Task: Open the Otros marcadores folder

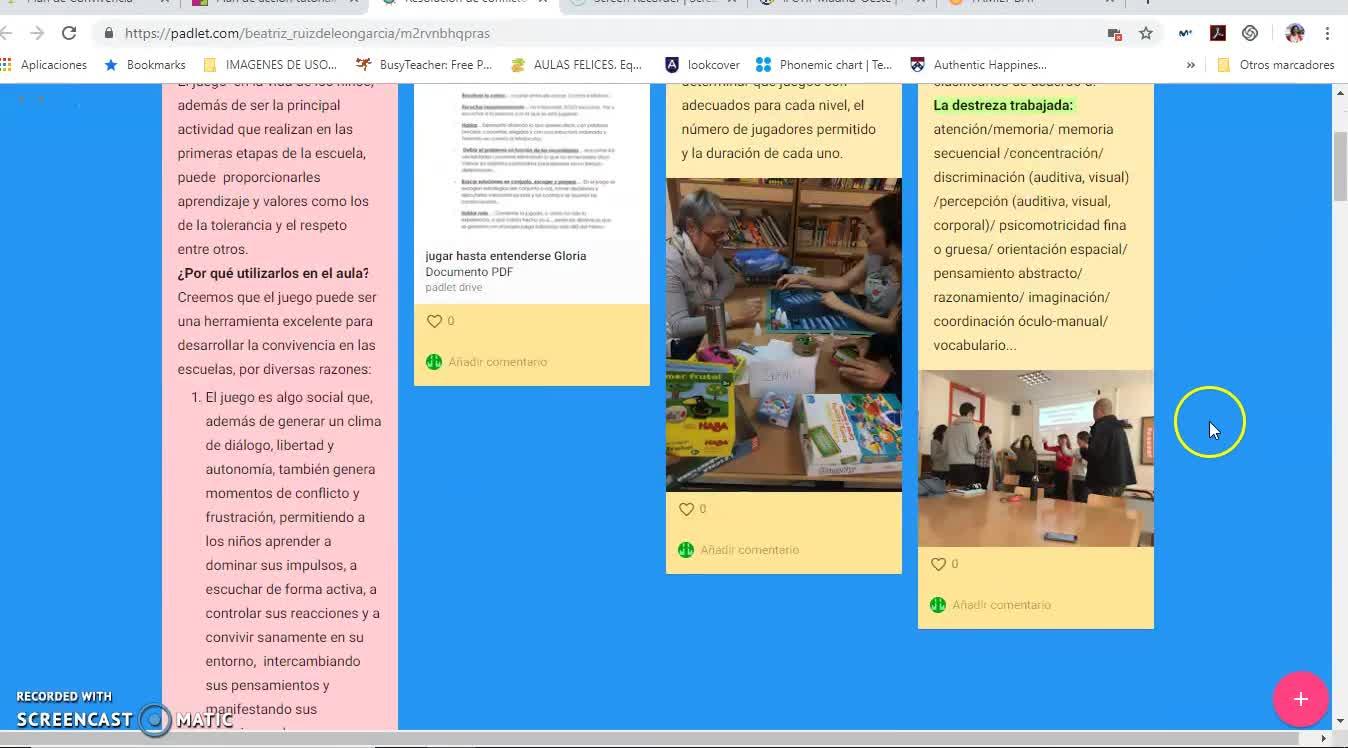Action: point(1275,65)
